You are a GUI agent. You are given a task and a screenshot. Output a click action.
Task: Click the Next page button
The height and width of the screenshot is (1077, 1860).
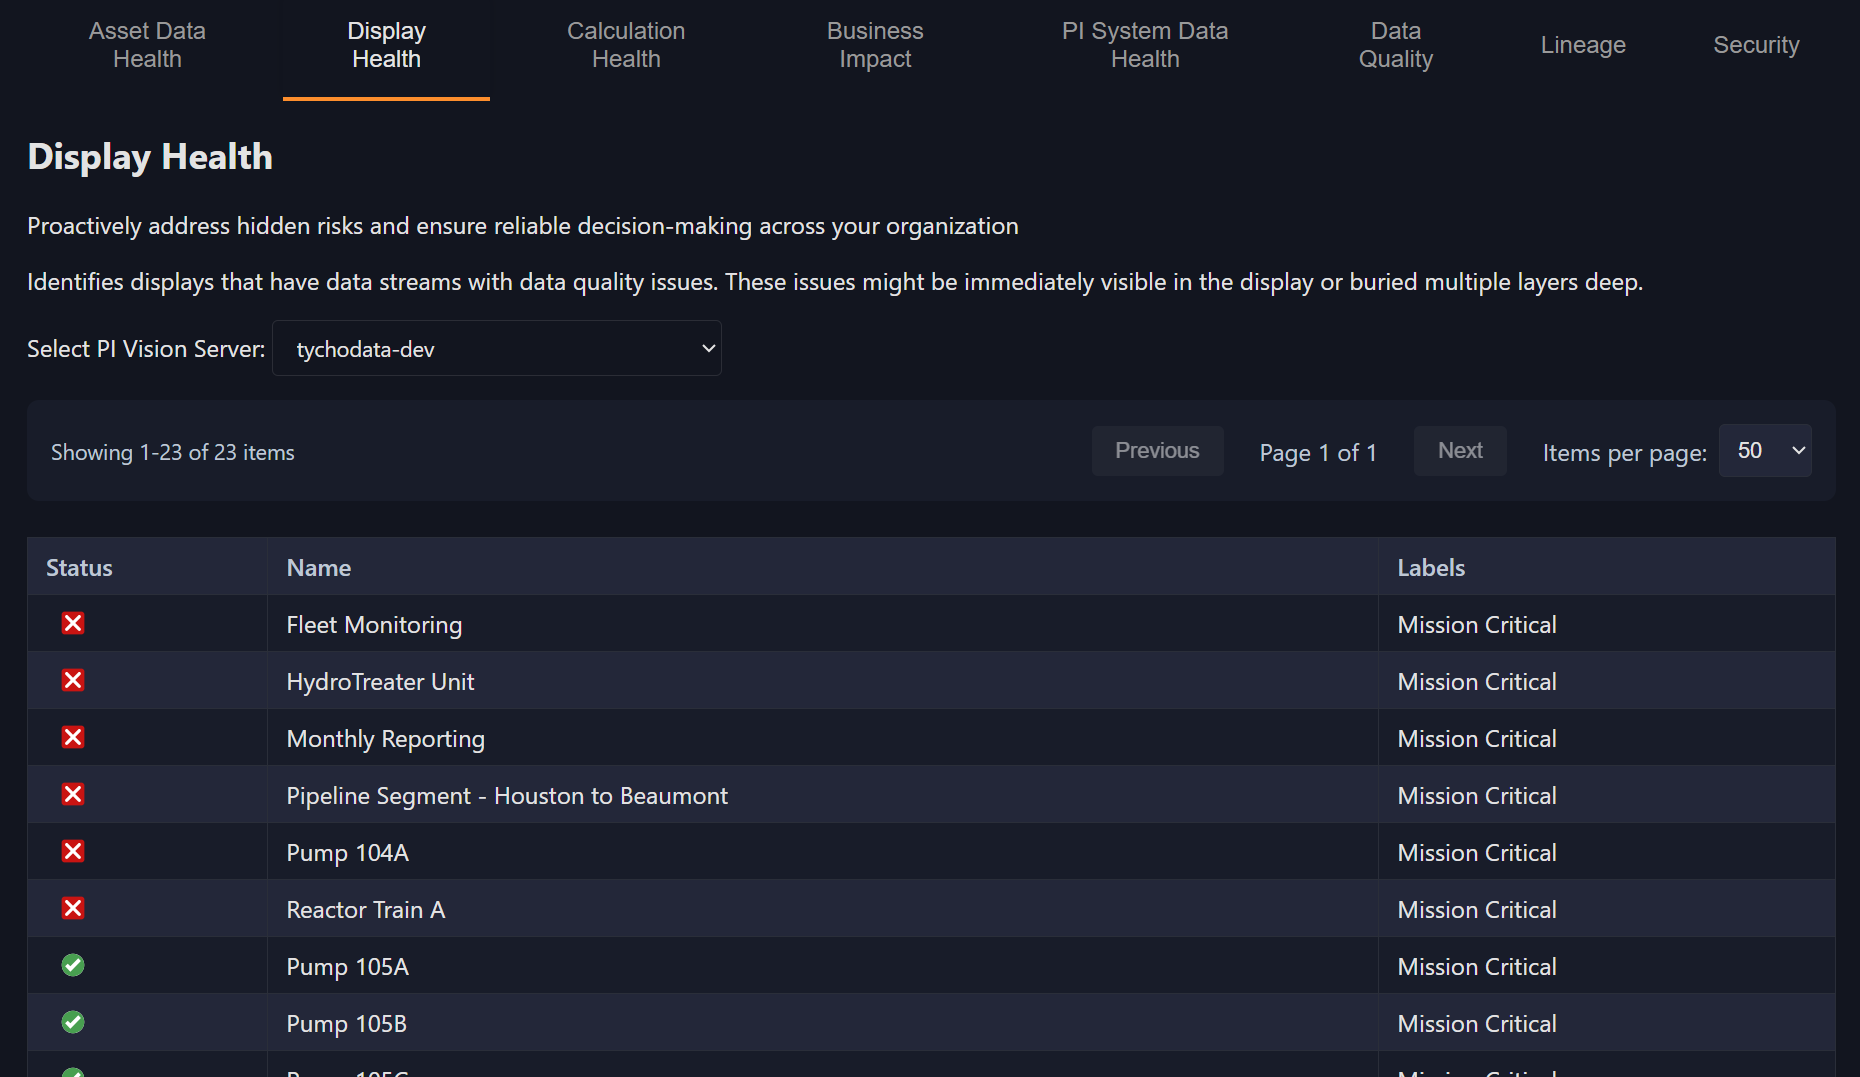pyautogui.click(x=1460, y=451)
